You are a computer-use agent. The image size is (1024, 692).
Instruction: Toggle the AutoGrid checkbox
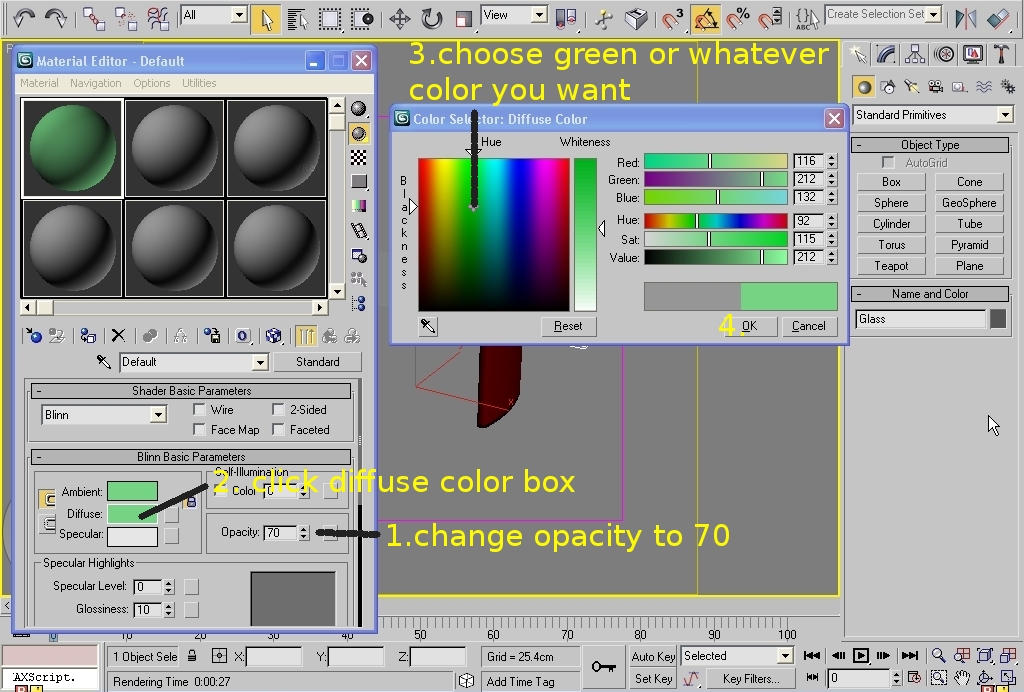click(888, 162)
